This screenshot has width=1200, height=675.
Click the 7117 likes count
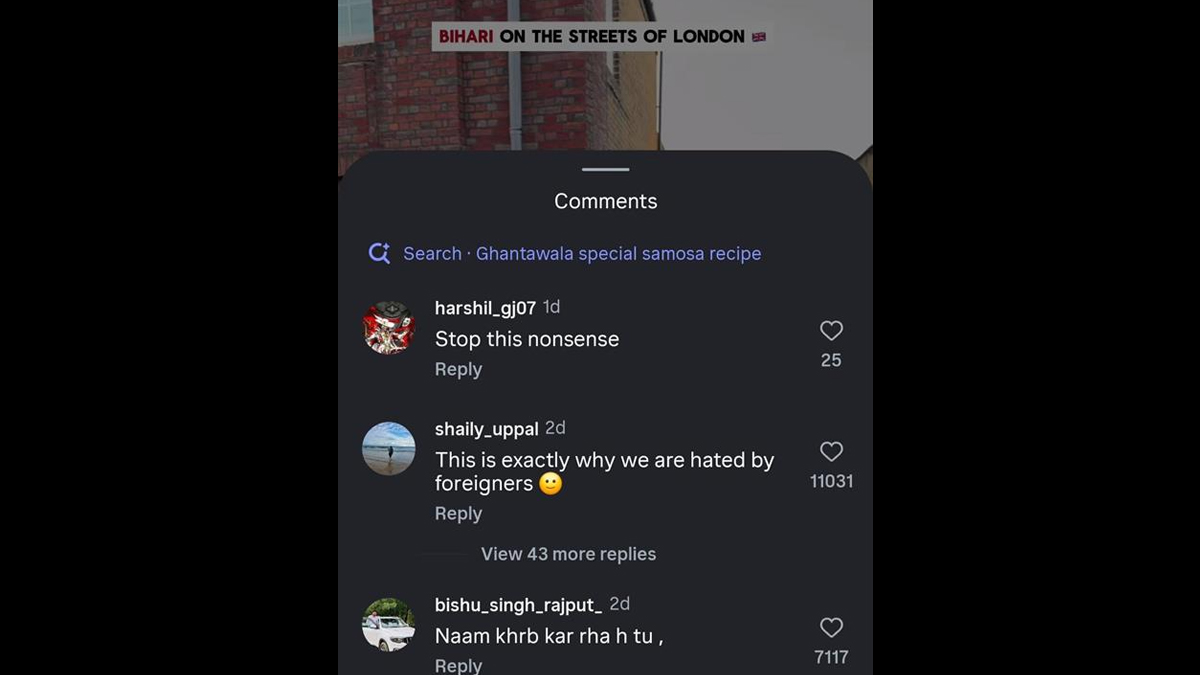click(x=831, y=657)
